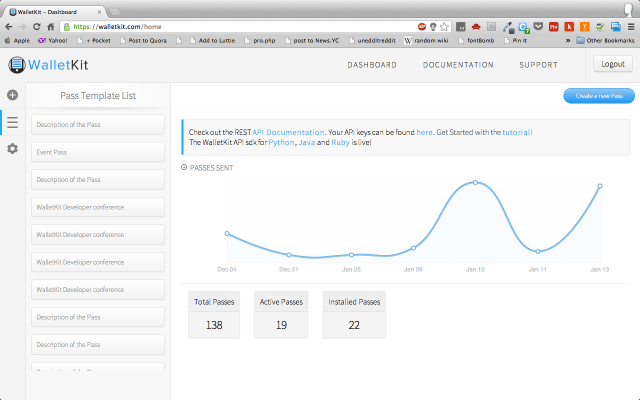This screenshot has width=640, height=400.
Task: Bookmark this page with the star icon
Action: pos(444,27)
